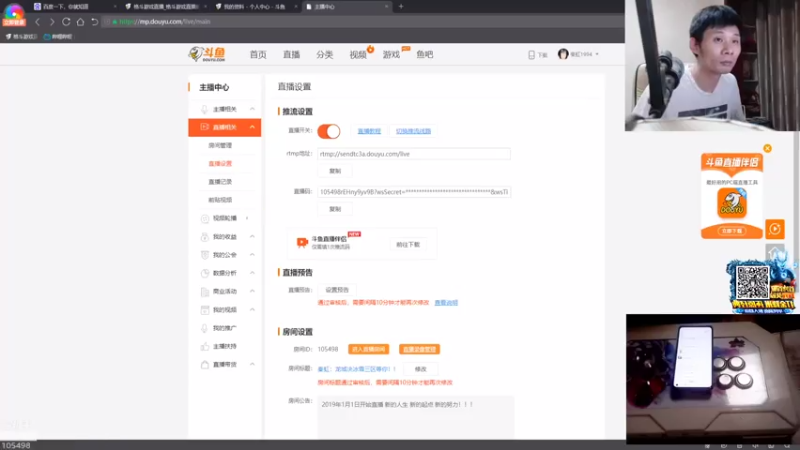Click the back-to-top arrow button

774,253
